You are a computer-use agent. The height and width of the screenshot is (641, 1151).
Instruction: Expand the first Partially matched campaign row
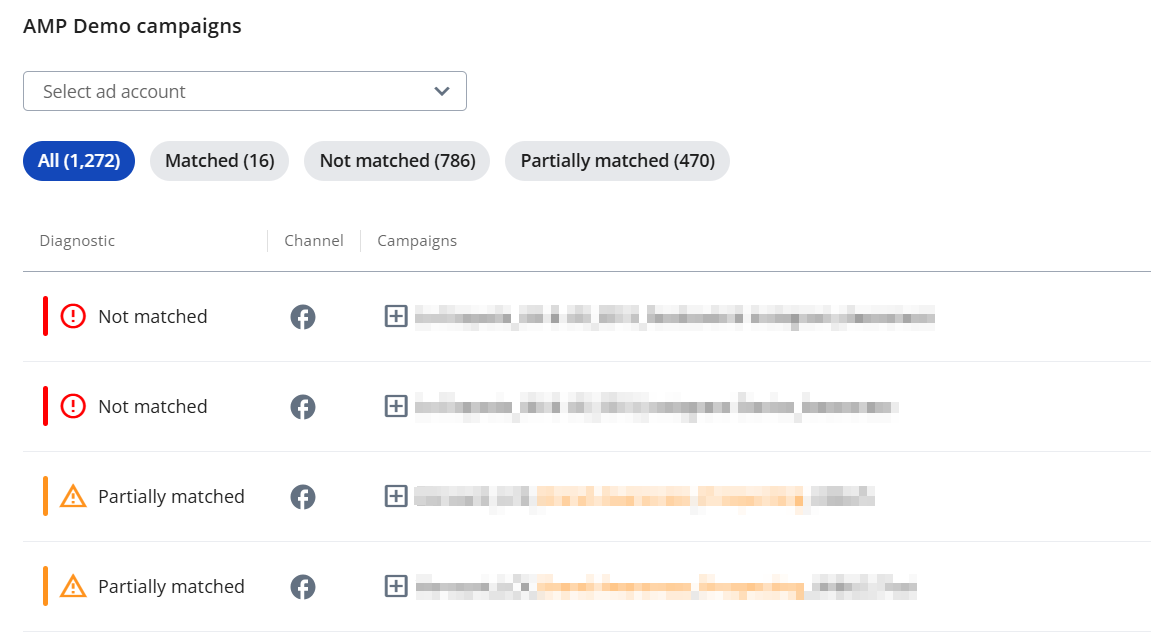click(x=396, y=496)
